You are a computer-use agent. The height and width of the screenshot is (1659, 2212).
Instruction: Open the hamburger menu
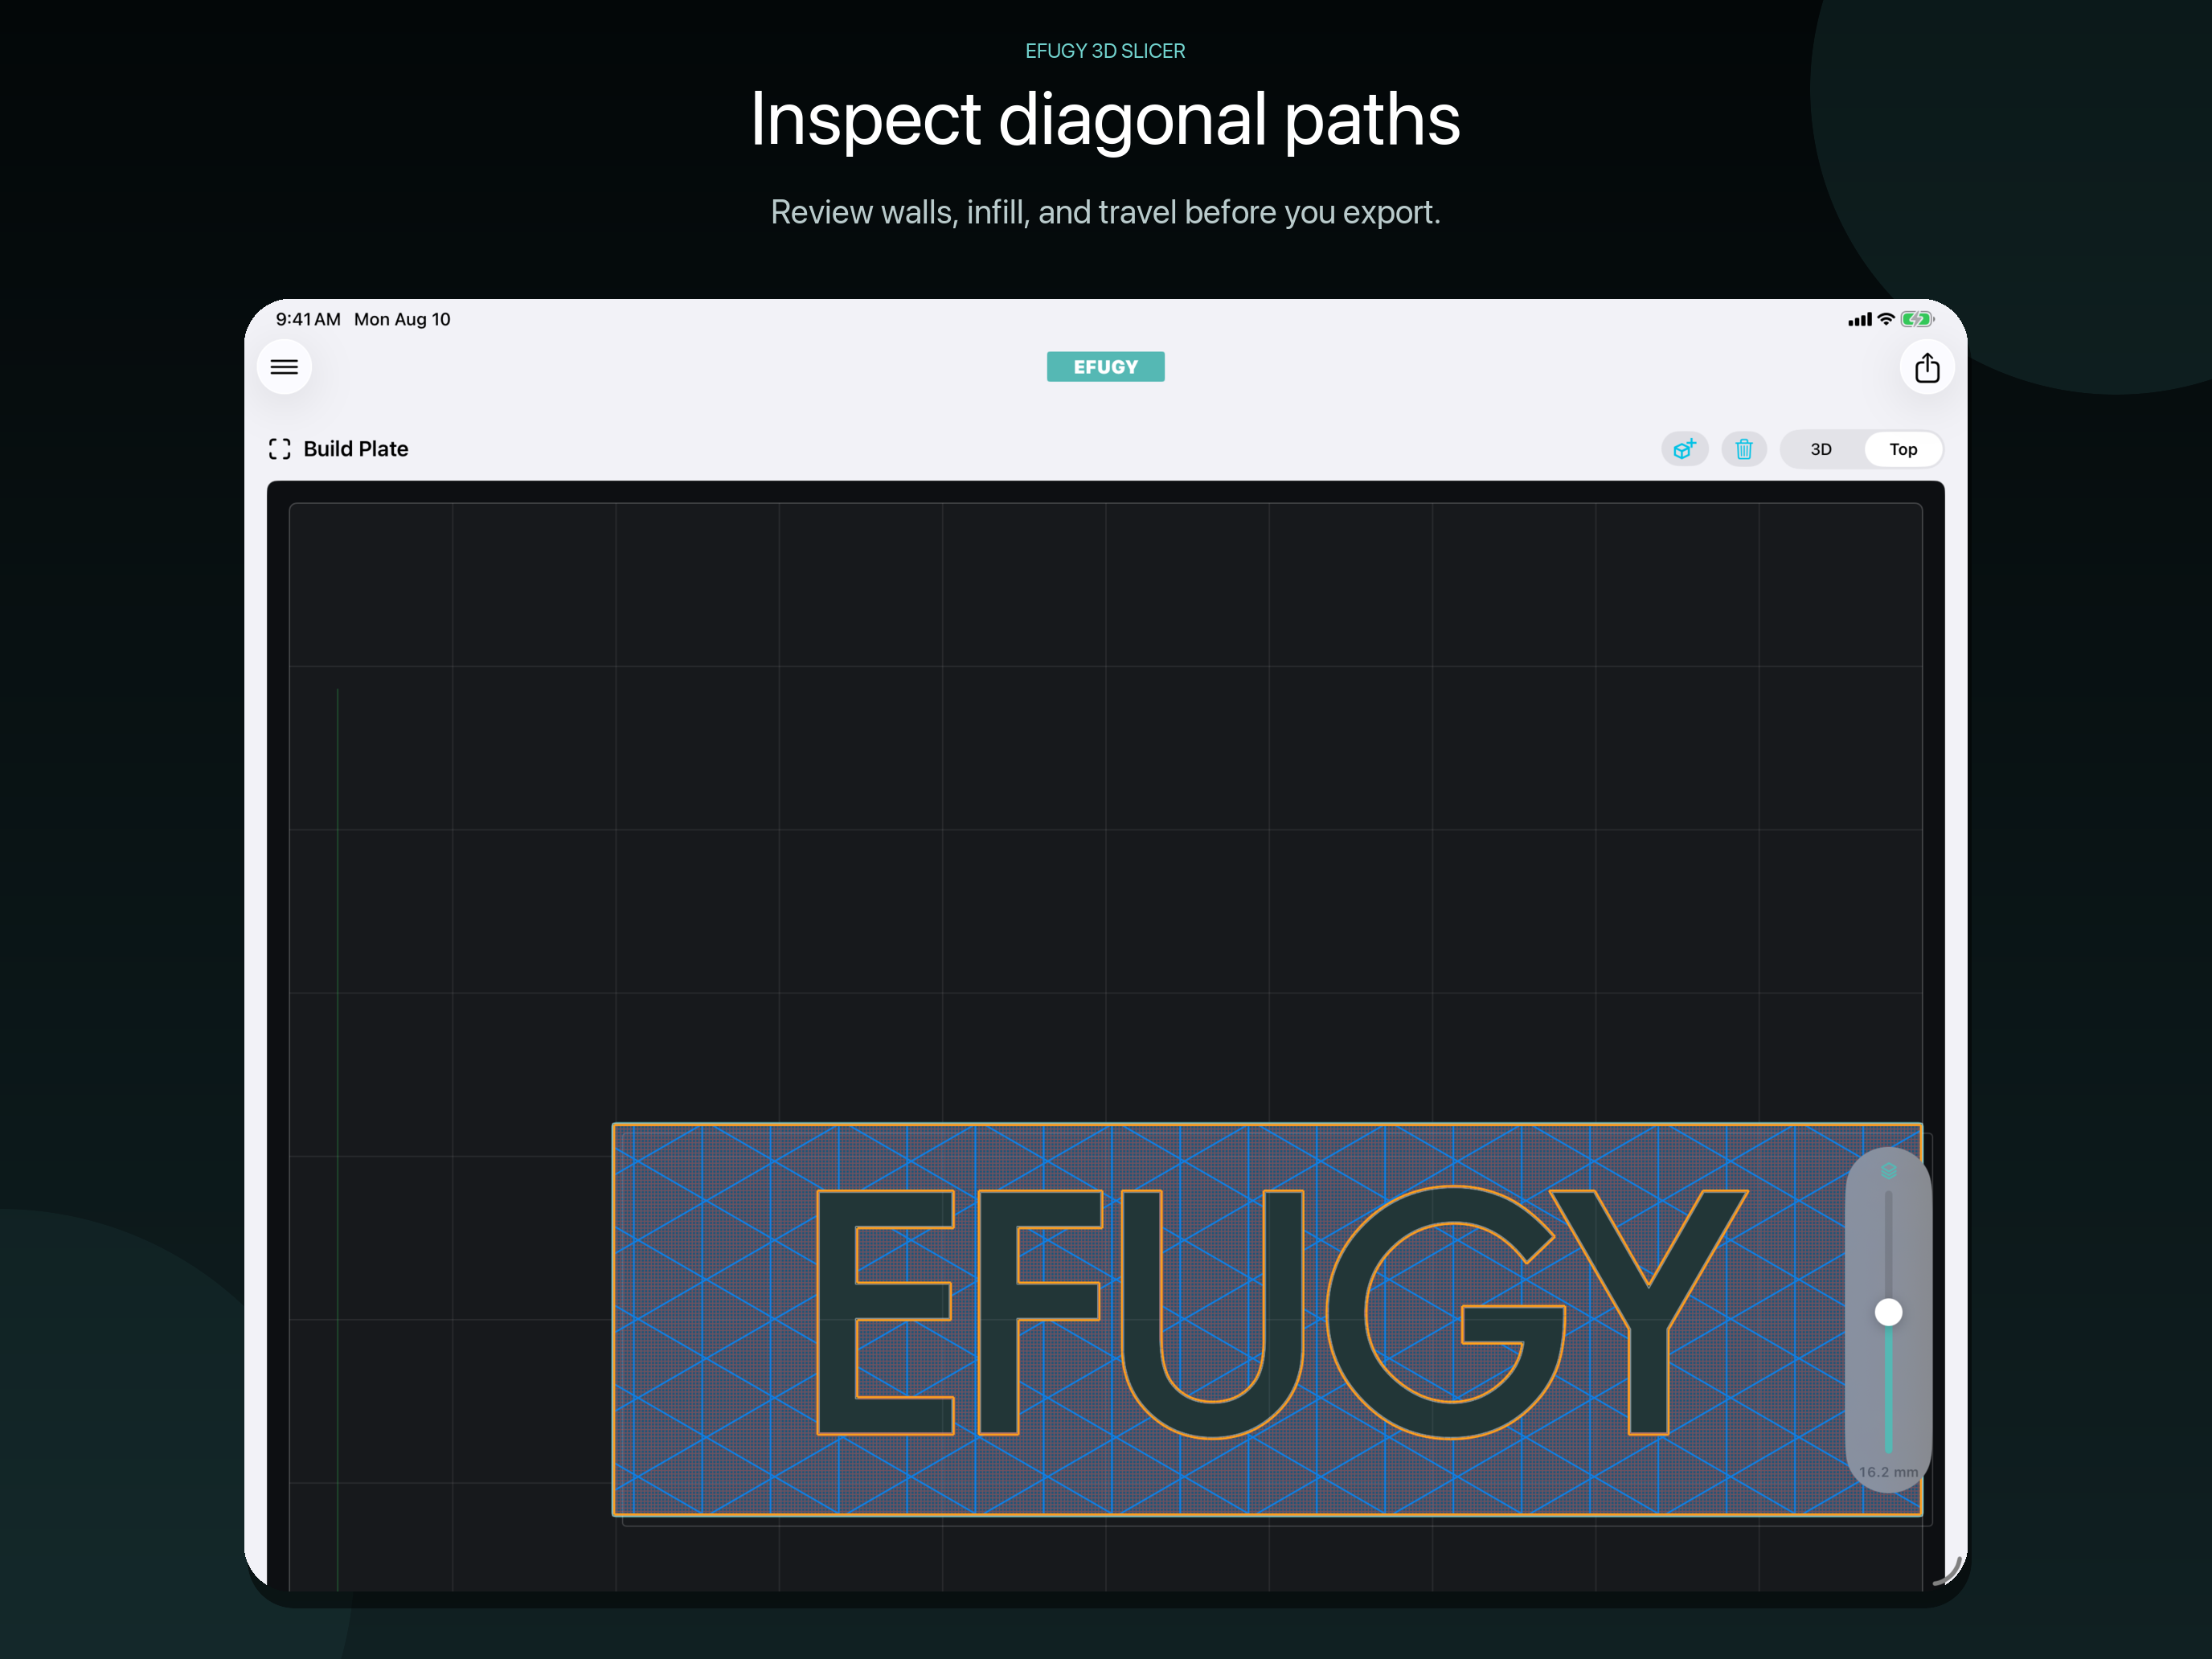pyautogui.click(x=284, y=367)
